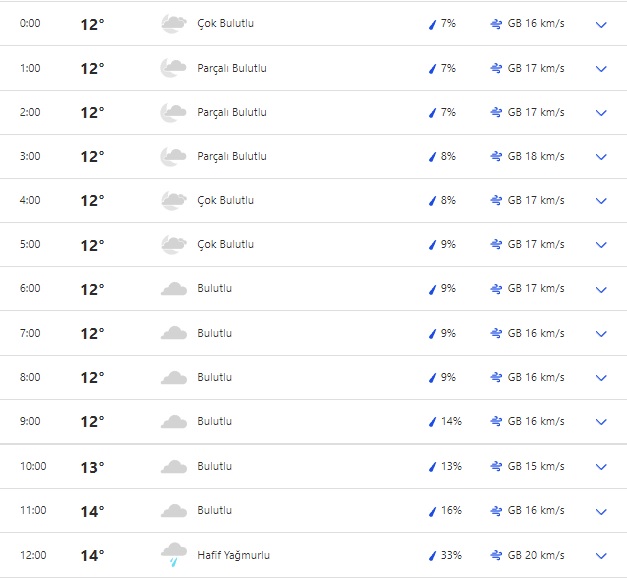
Task: Expand the 11:00 forecast chevron
Action: (x=601, y=511)
